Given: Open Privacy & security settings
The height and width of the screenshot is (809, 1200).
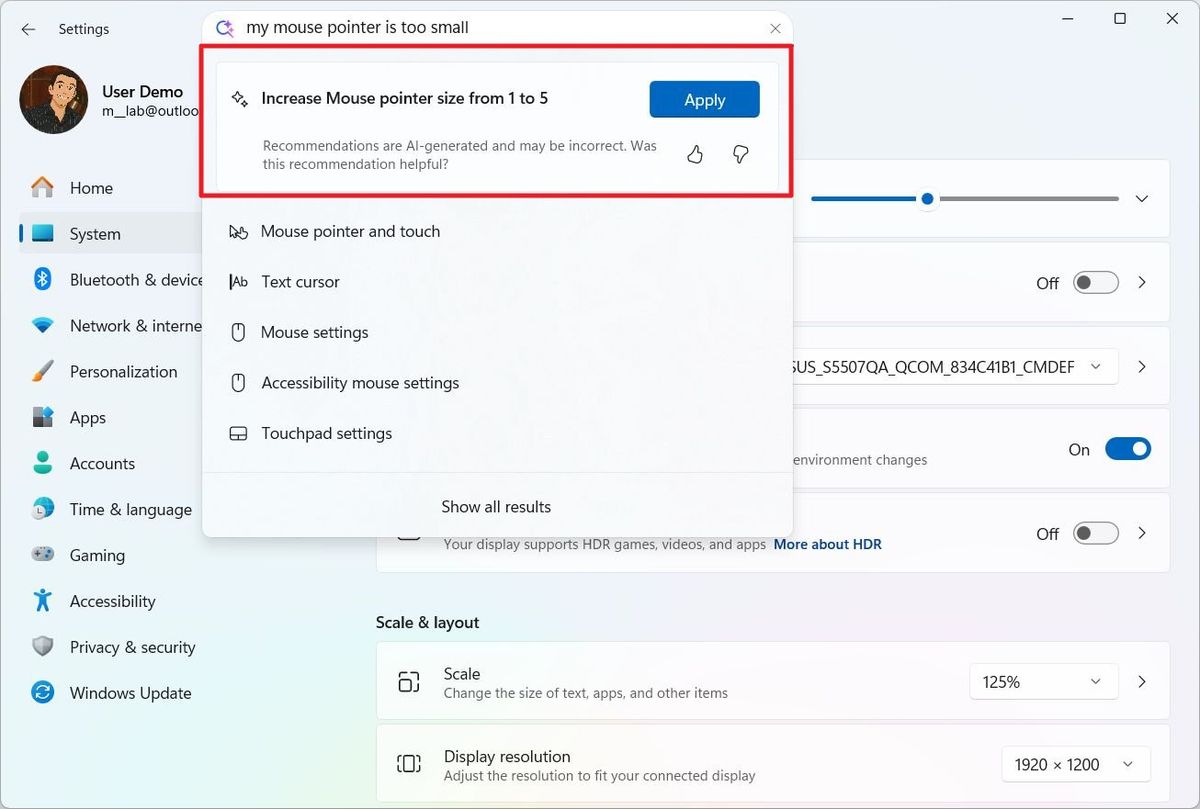Looking at the screenshot, I should pos(132,647).
